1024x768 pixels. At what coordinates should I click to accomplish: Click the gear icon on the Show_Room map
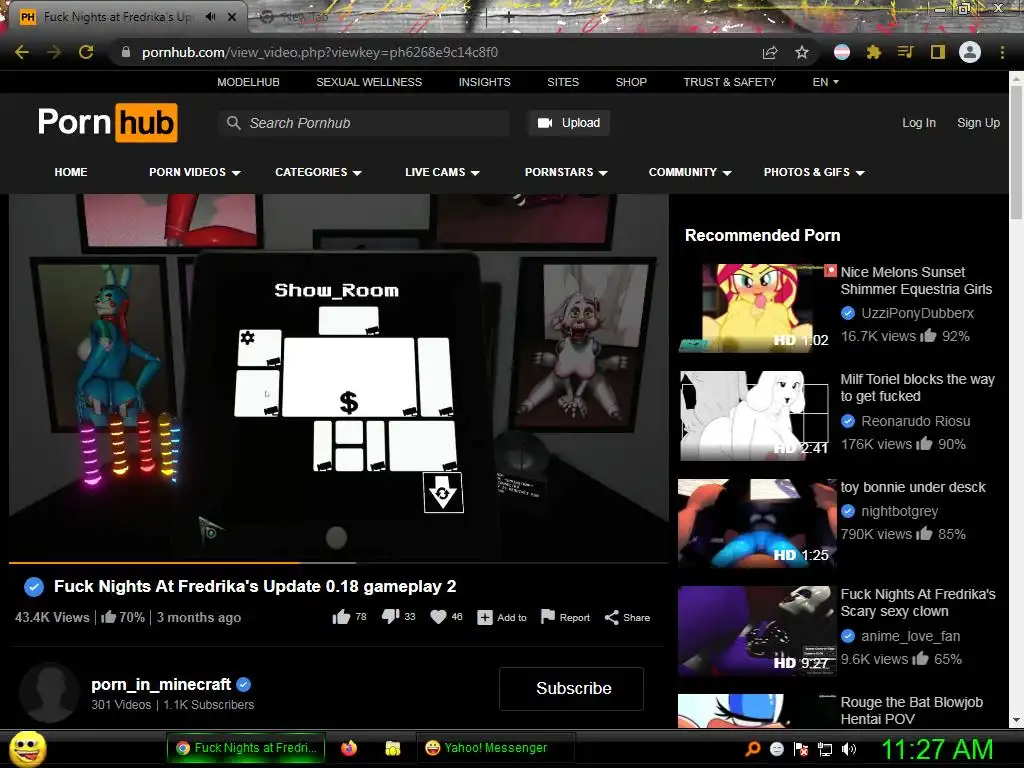click(x=248, y=338)
